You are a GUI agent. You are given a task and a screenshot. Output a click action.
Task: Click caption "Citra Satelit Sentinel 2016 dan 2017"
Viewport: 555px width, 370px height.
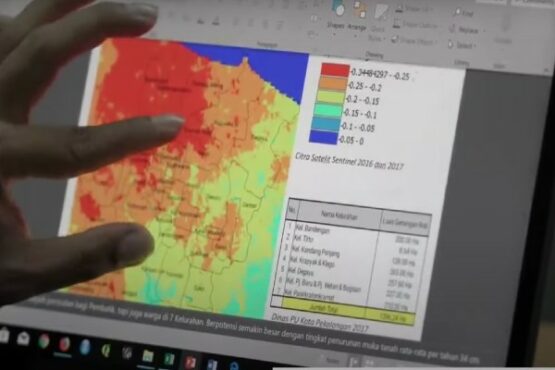[349, 161]
